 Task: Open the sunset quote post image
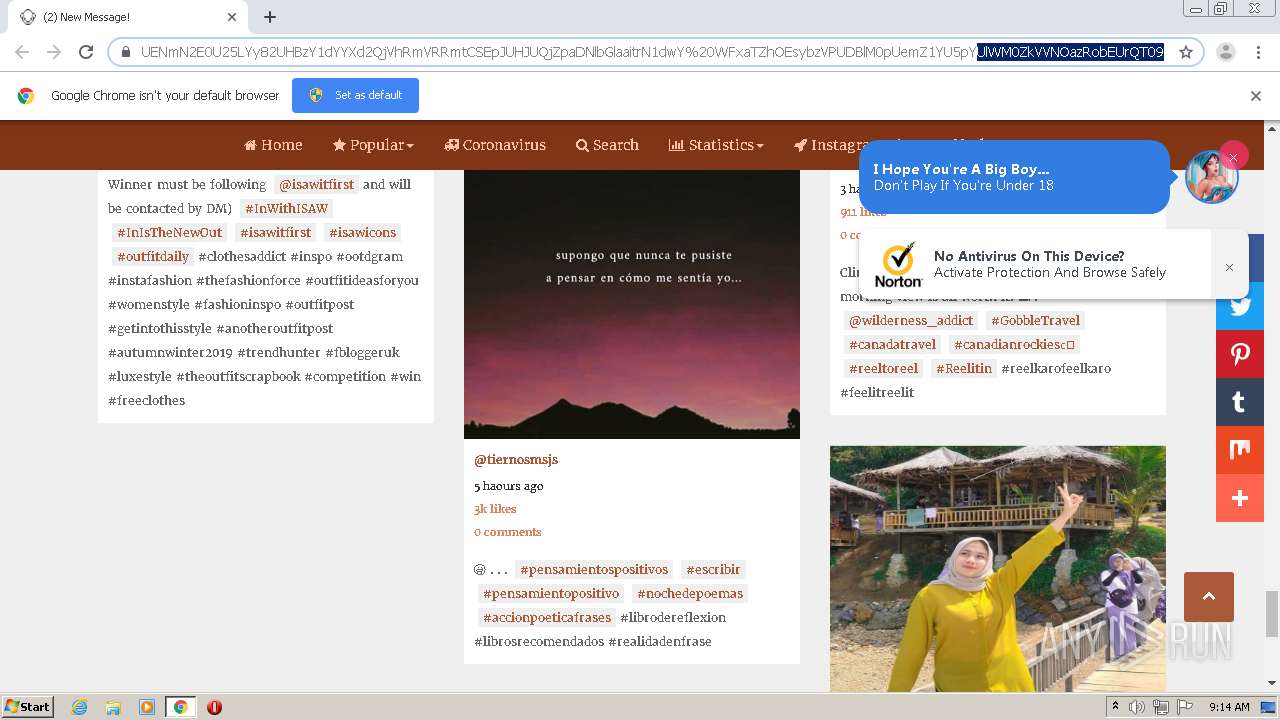point(632,304)
